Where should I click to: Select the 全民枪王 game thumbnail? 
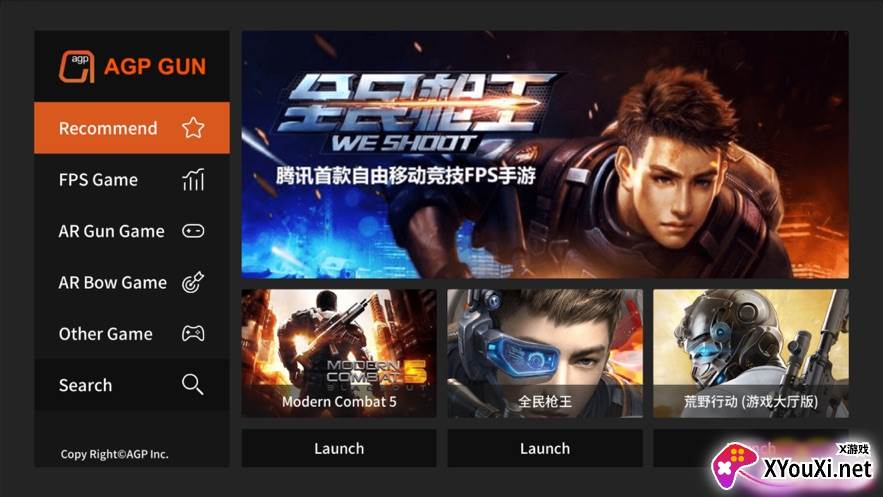pos(545,353)
